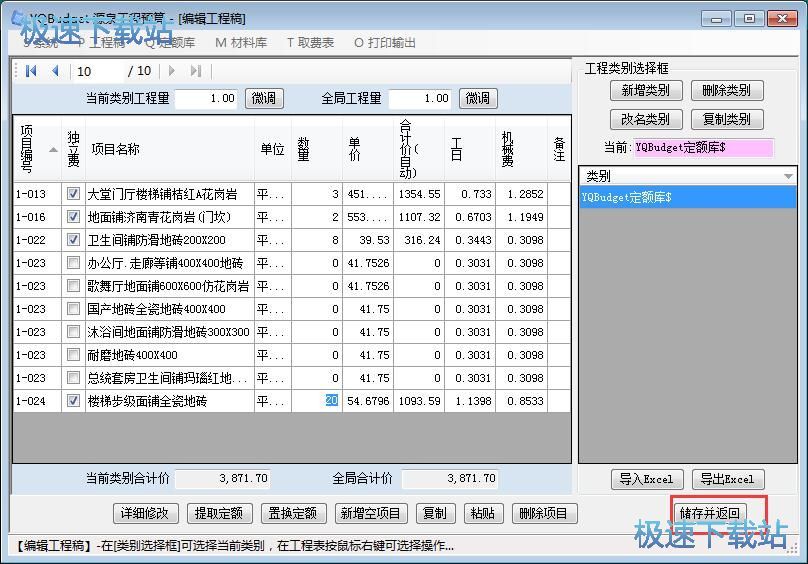This screenshot has height=564, width=808.
Task: Click 储存并返回 button
Action: click(x=710, y=513)
